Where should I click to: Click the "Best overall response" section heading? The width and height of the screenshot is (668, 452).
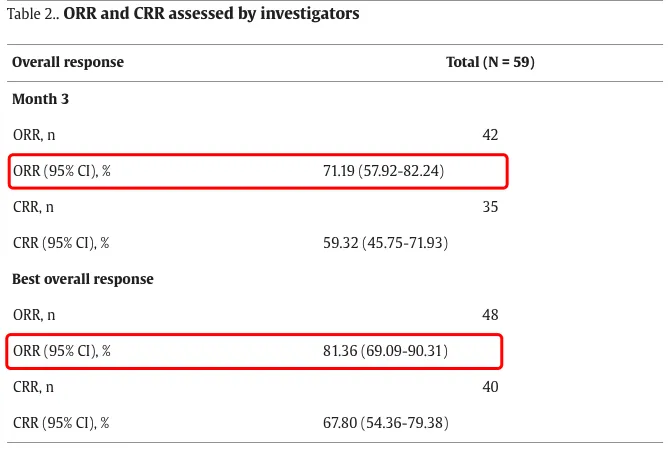[x=83, y=279]
